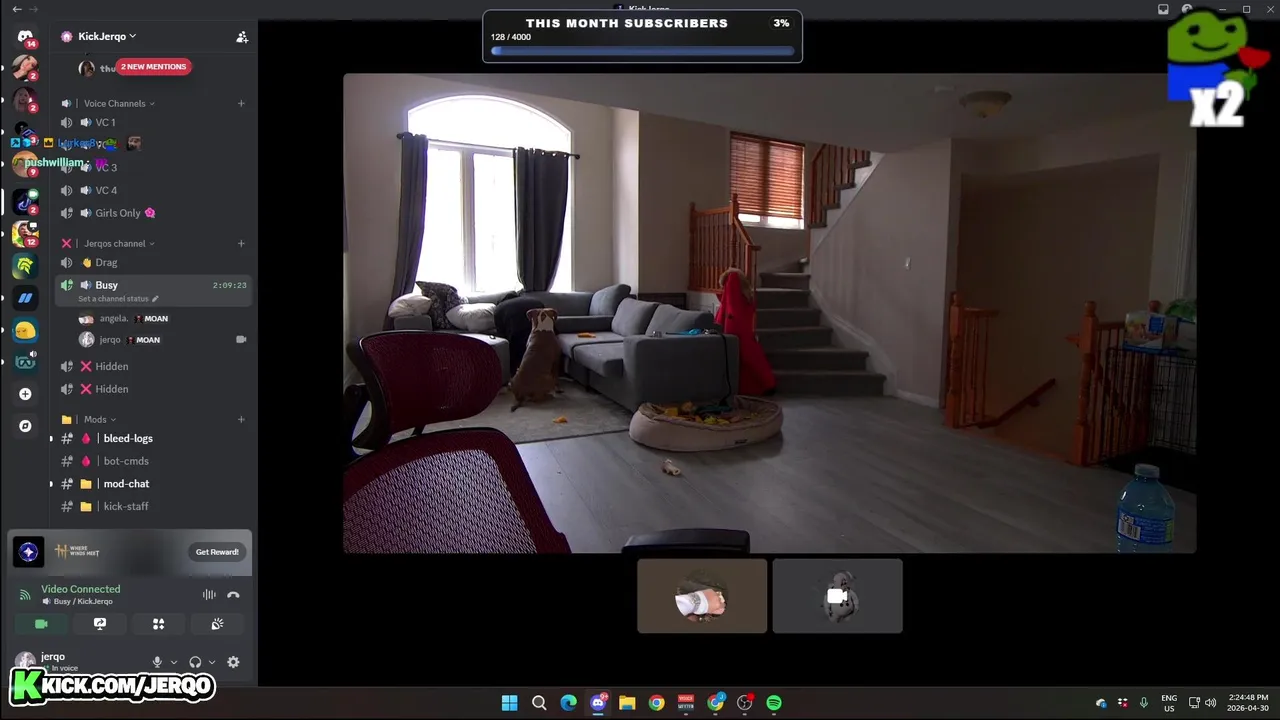The image size is (1280, 720).
Task: Select the participant tile with camera icon
Action: point(837,596)
